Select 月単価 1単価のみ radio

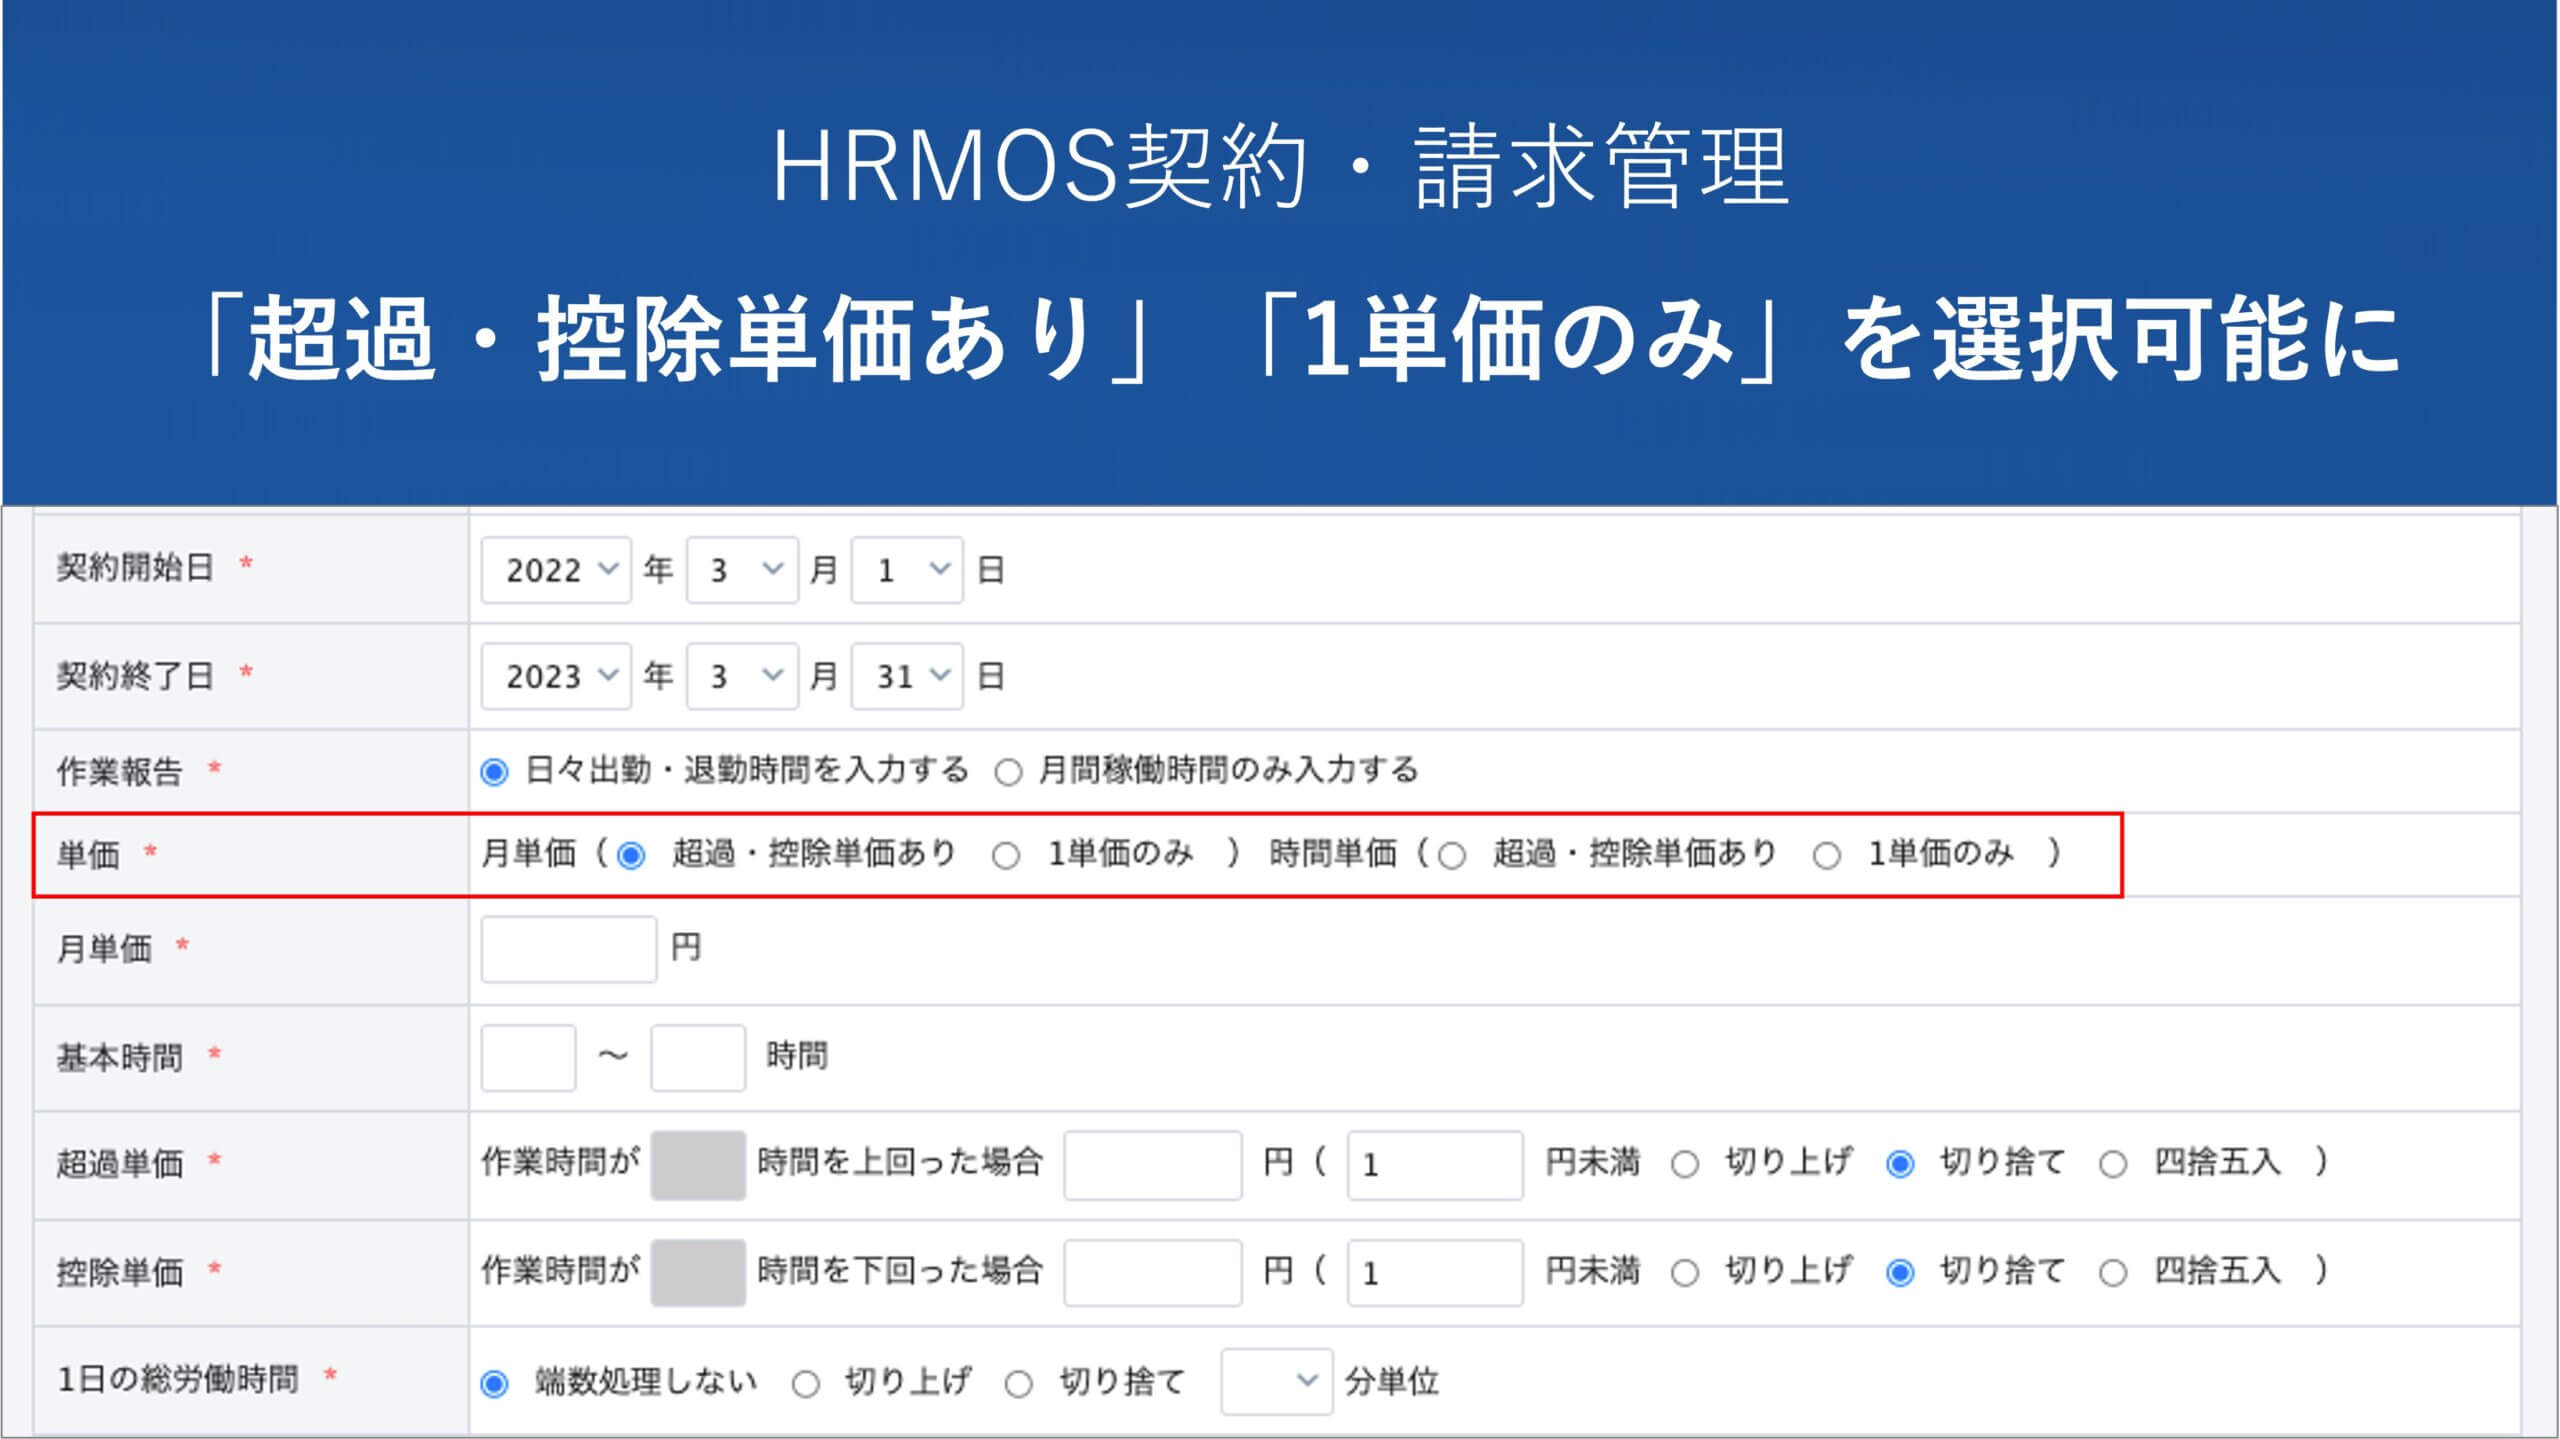point(1006,856)
